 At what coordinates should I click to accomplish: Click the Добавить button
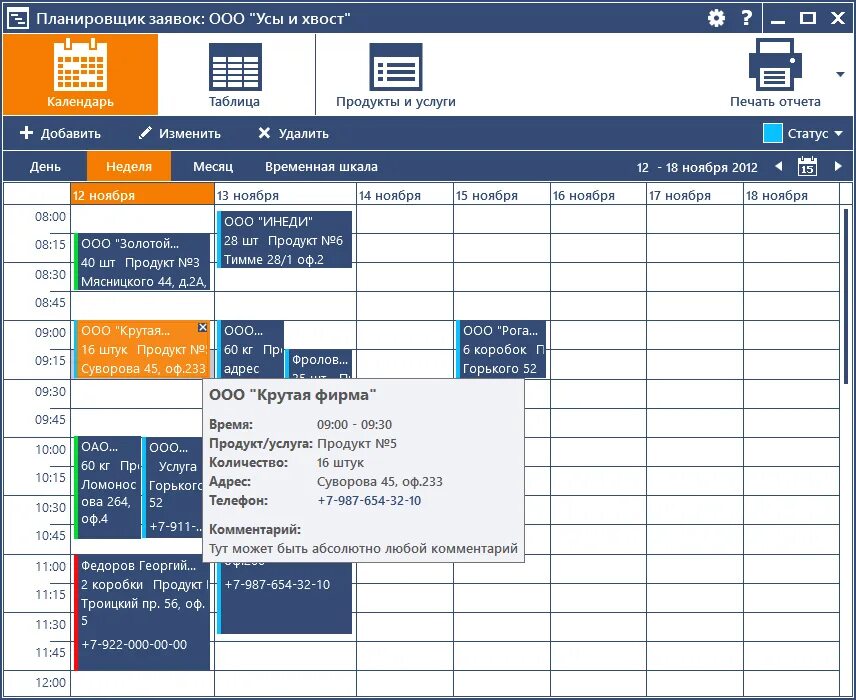click(x=60, y=133)
